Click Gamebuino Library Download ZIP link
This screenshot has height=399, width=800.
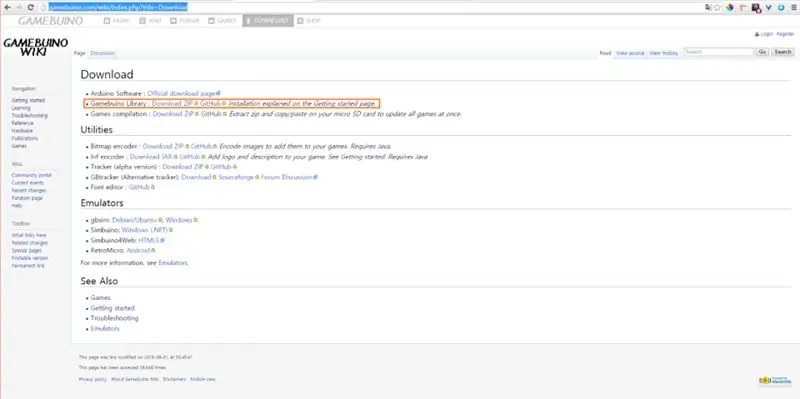[x=172, y=104]
